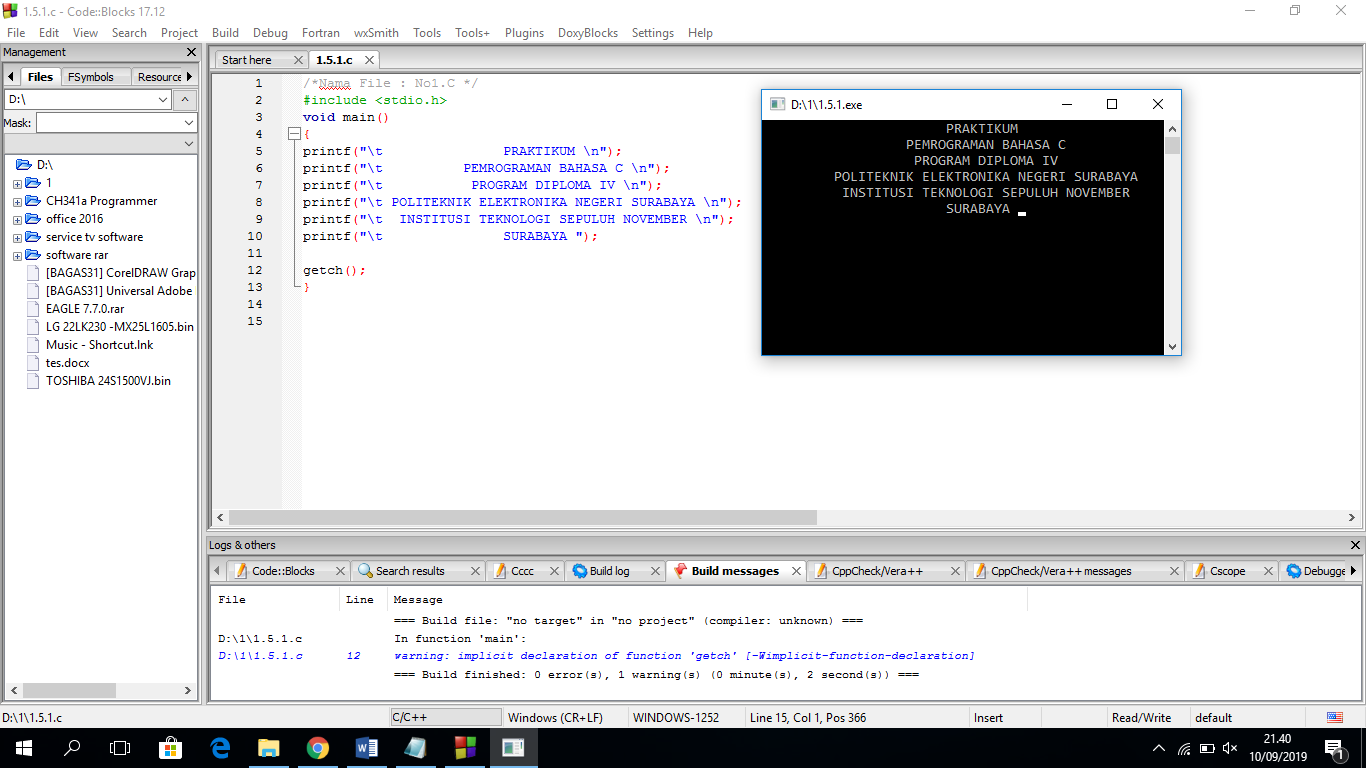Select LG 22LK230 -MX25L1605.bin file
The width and height of the screenshot is (1366, 768).
point(119,327)
